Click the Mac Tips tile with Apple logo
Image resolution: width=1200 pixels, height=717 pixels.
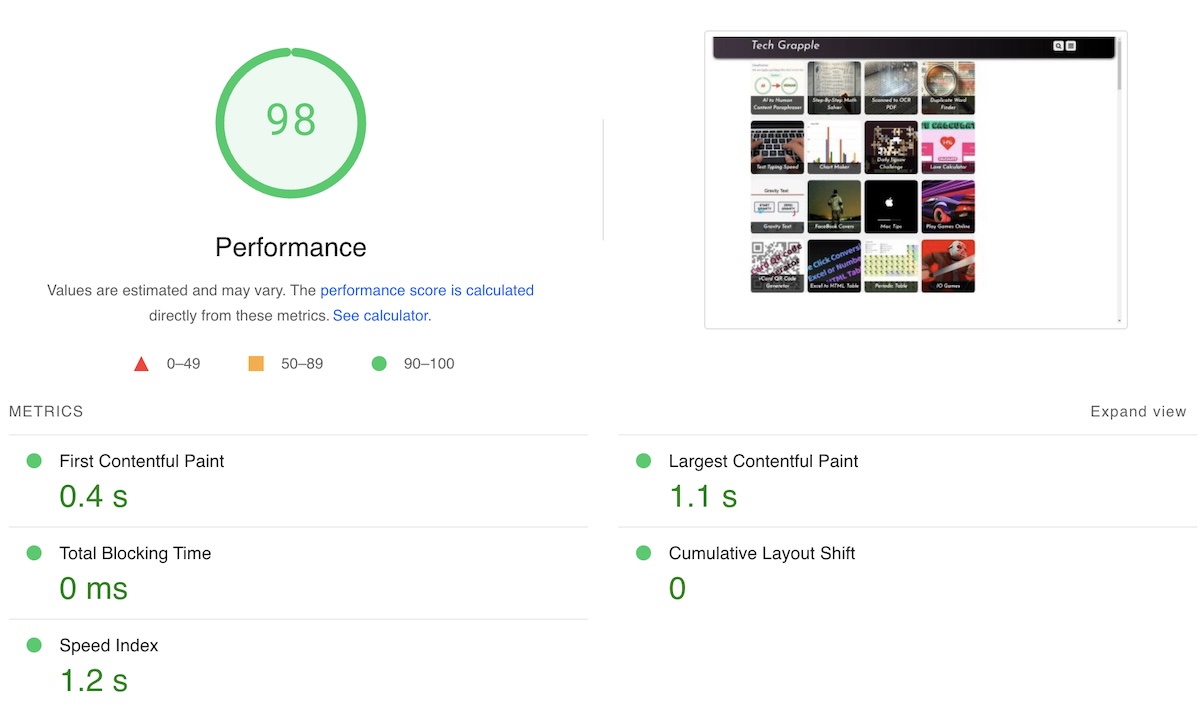pyautogui.click(x=890, y=206)
